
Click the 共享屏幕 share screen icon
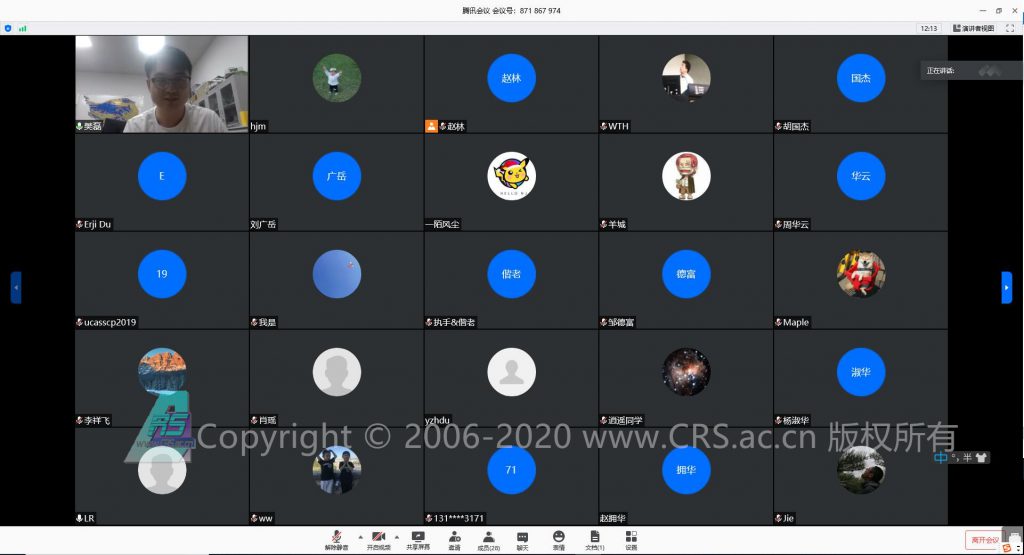pyautogui.click(x=418, y=540)
